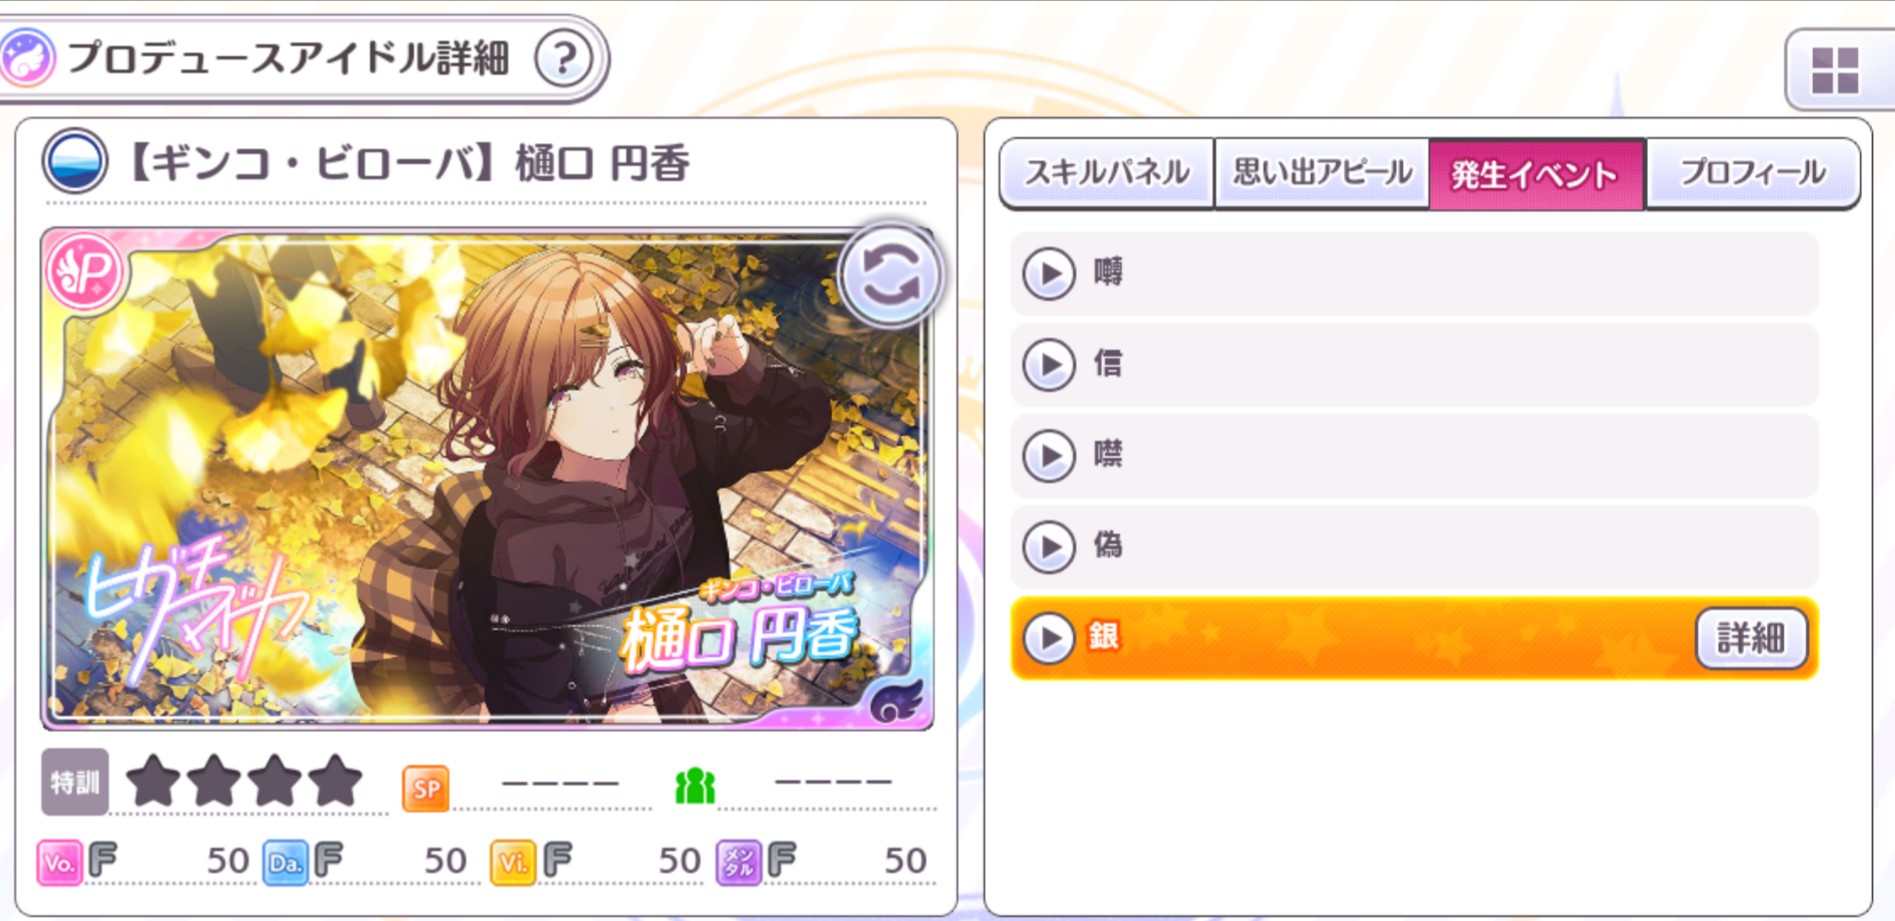Image resolution: width=1895 pixels, height=921 pixels.
Task: Click the Vo. stat icon
Action: tap(59, 862)
